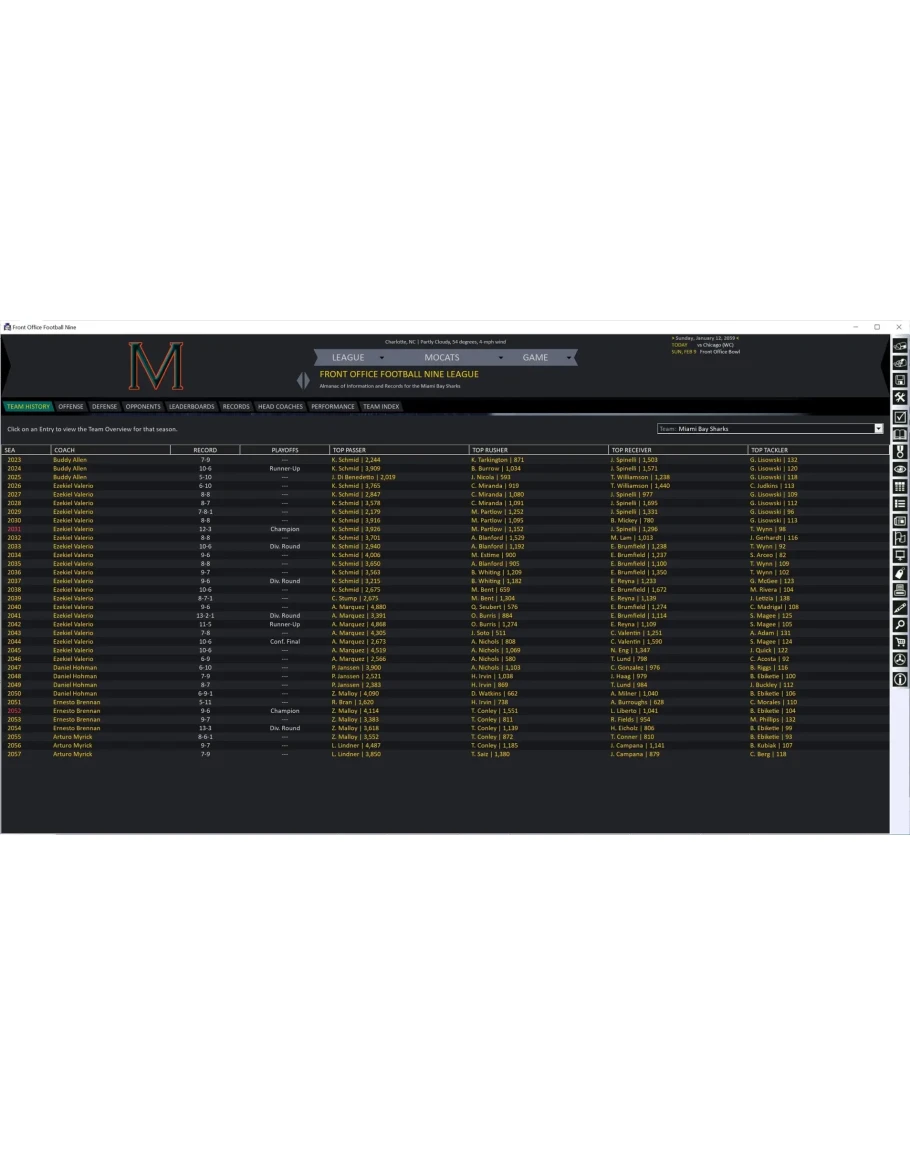Click the RECORD column header
This screenshot has height=1155, width=910.
pyautogui.click(x=205, y=450)
